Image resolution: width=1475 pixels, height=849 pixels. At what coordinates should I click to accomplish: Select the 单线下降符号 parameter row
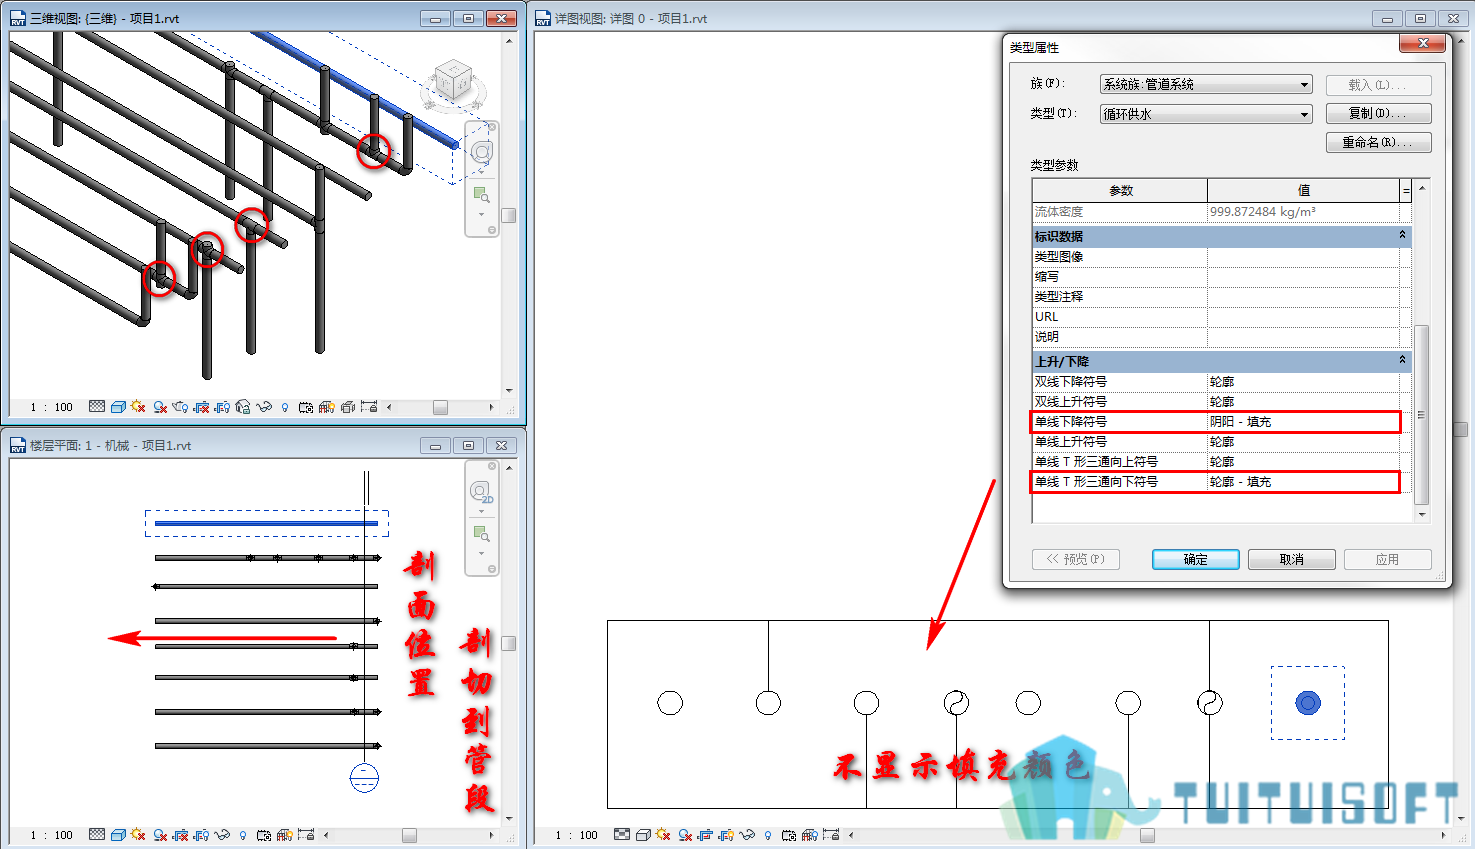click(x=1215, y=422)
